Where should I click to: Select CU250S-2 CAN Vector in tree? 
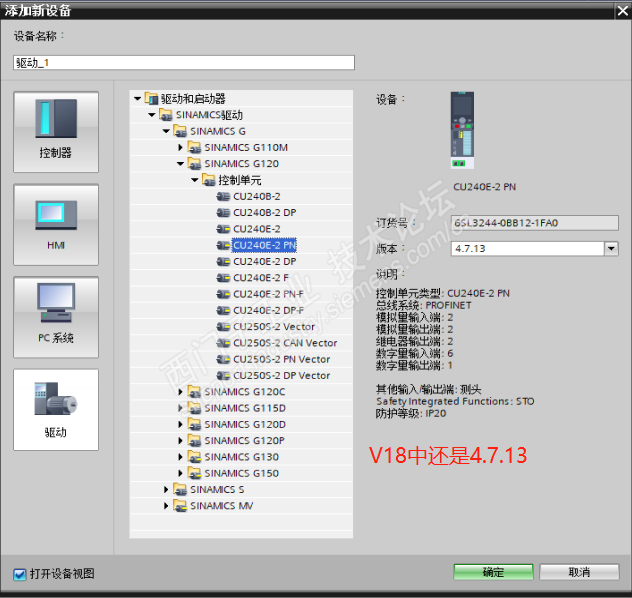tap(285, 343)
